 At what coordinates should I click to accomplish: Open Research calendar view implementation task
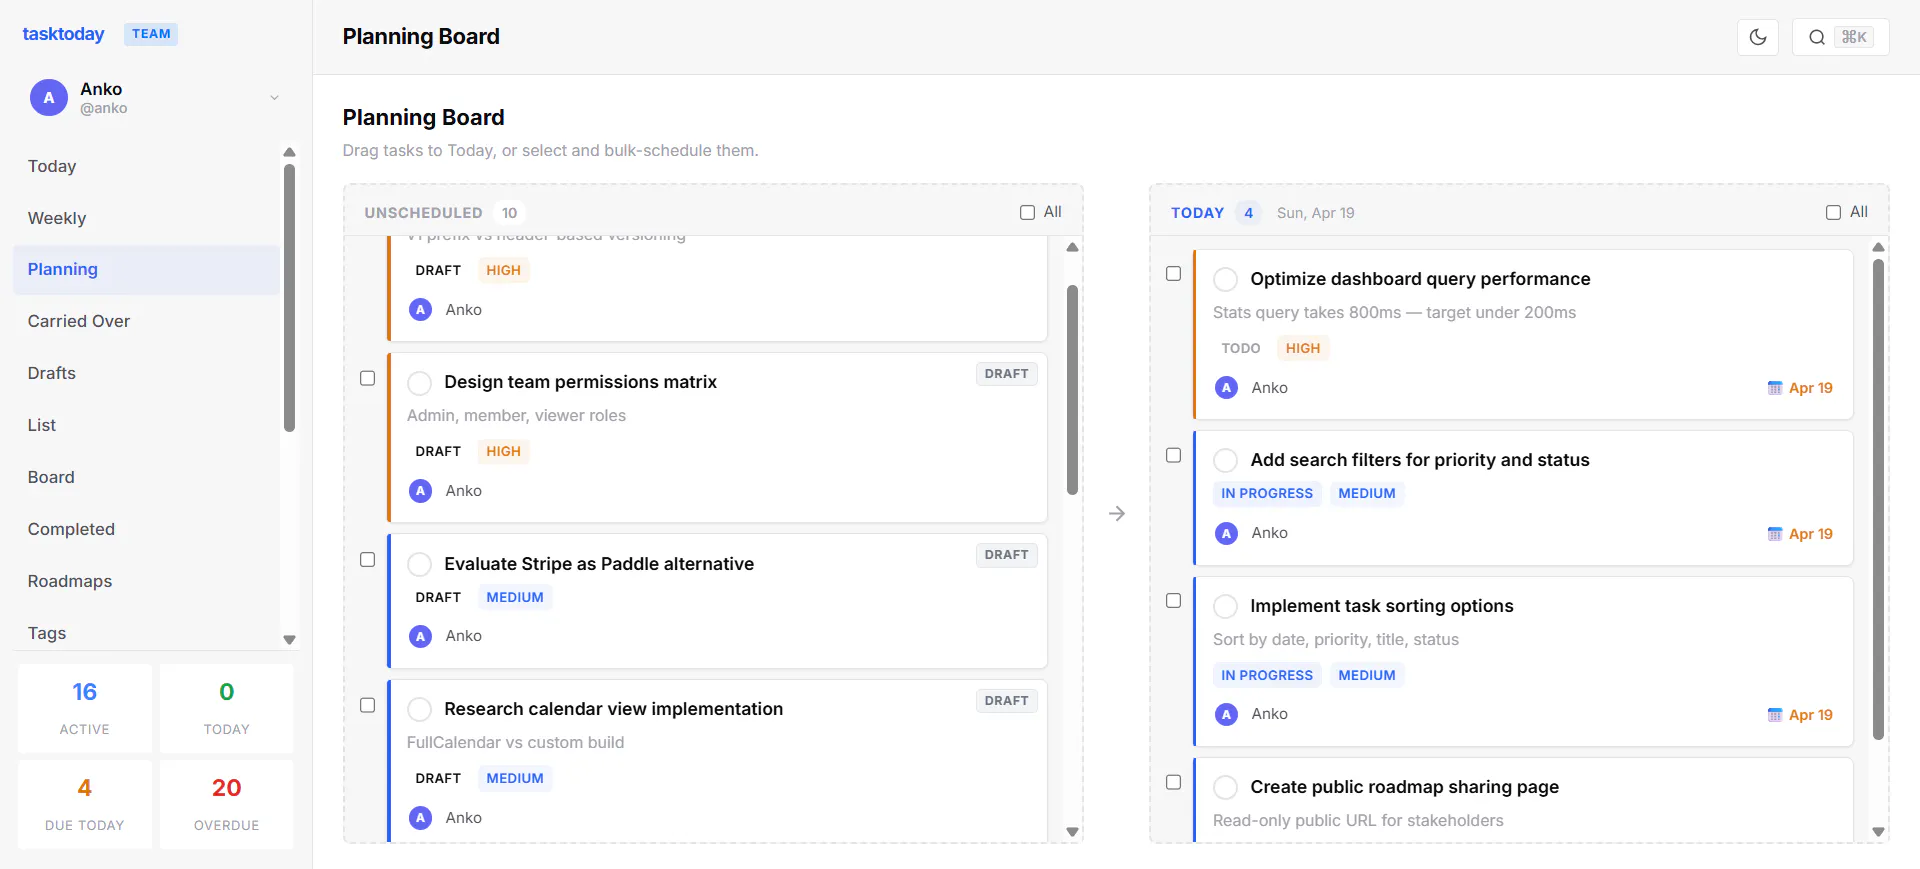[x=614, y=709]
